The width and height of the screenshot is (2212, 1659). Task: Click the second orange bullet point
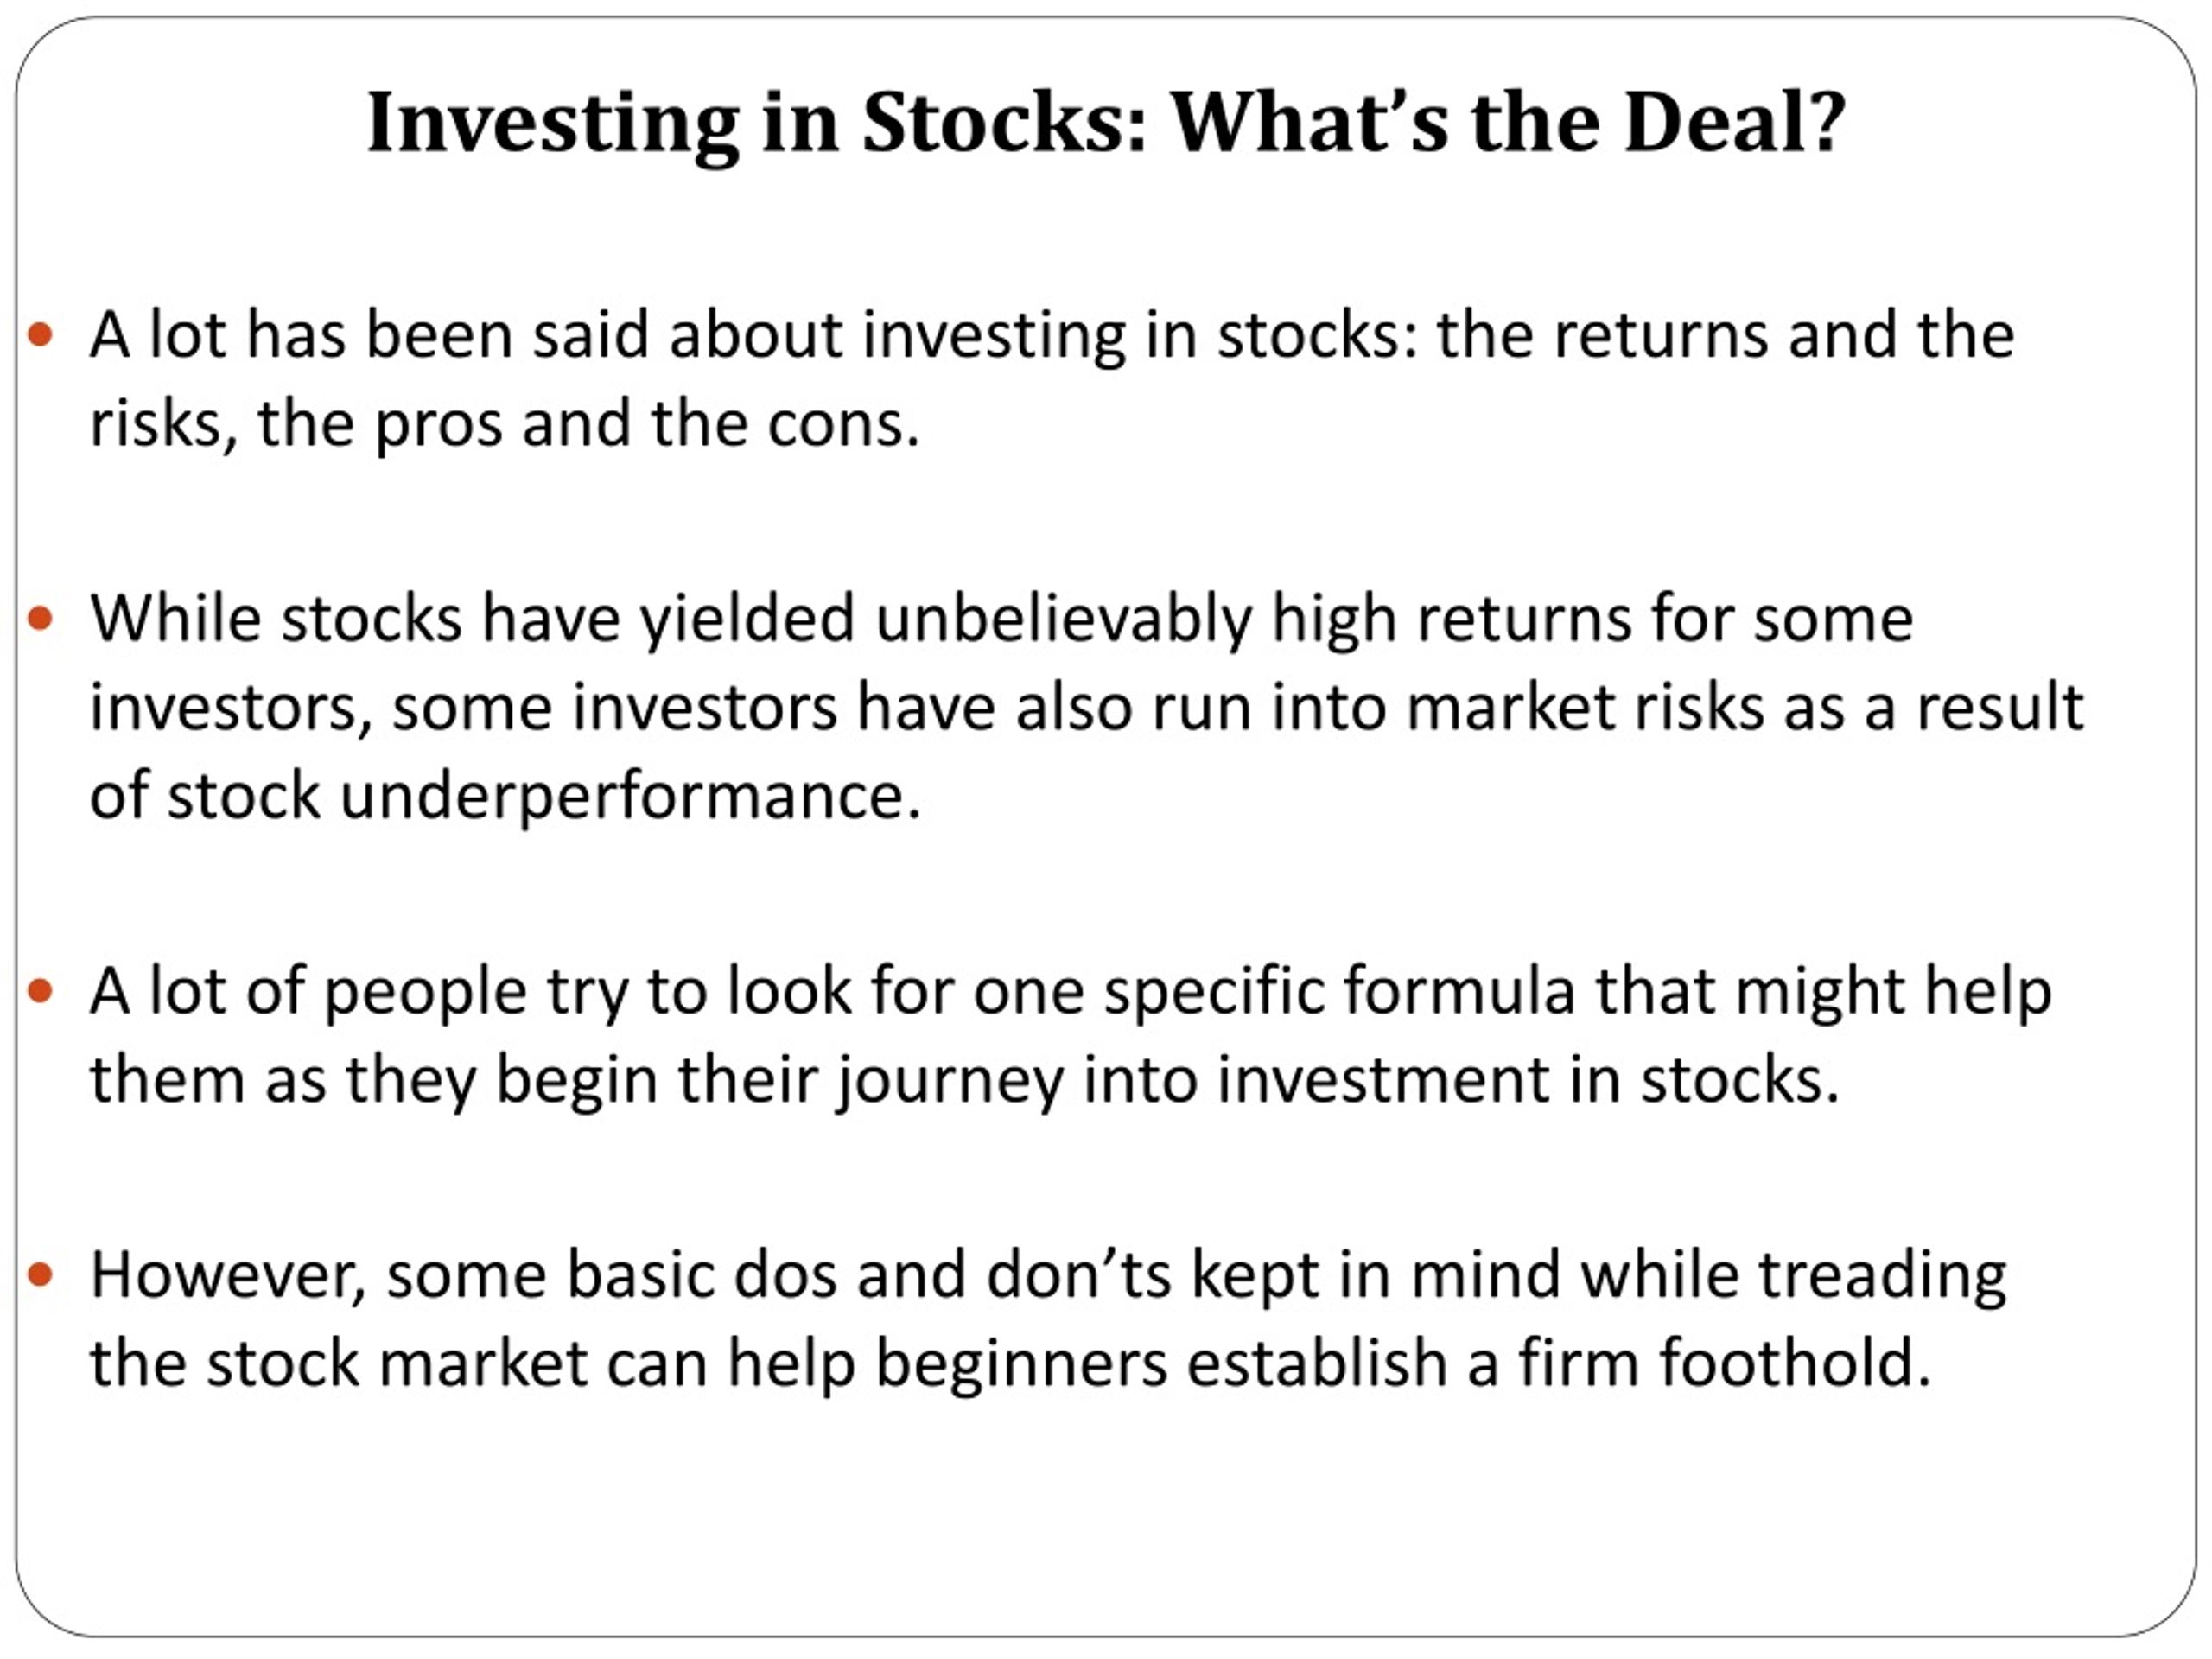click(41, 619)
